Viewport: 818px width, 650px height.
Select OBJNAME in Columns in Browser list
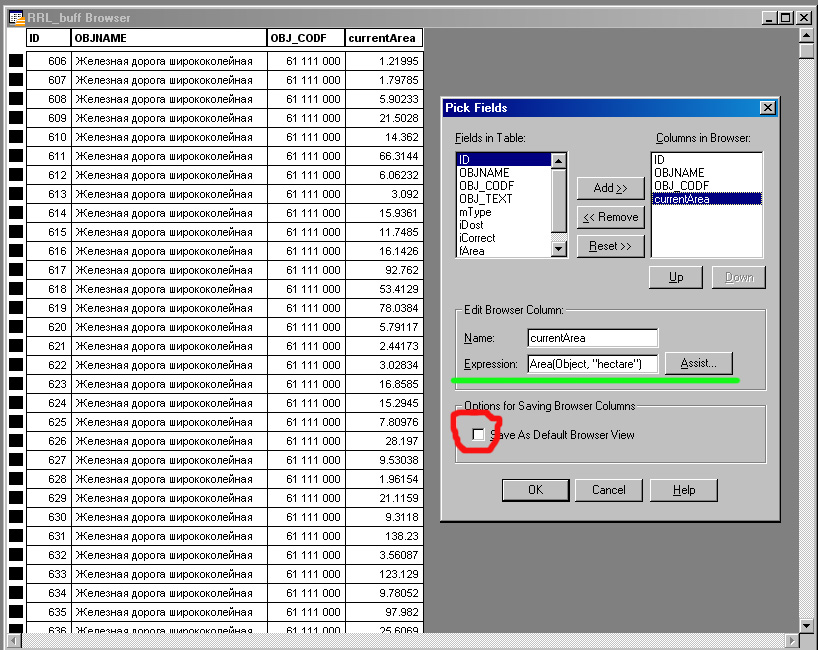click(x=707, y=173)
